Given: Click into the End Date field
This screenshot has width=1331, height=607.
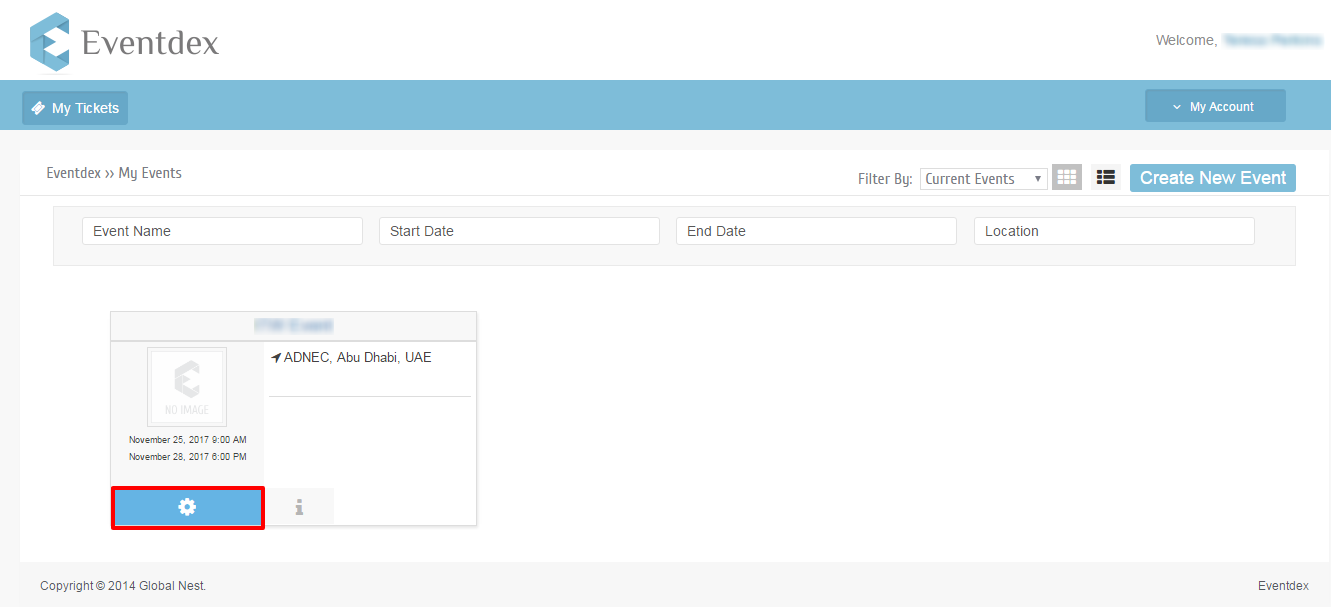Looking at the screenshot, I should click(x=816, y=231).
